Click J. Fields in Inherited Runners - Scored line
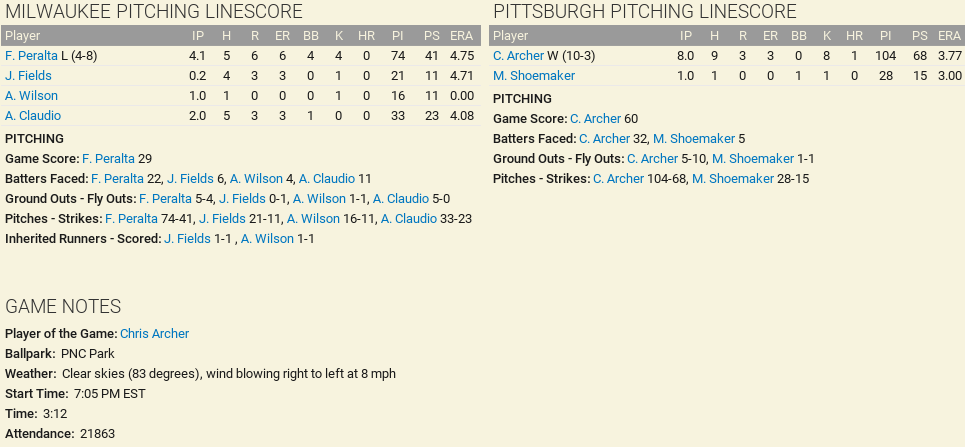This screenshot has width=965, height=447. pyautogui.click(x=187, y=239)
